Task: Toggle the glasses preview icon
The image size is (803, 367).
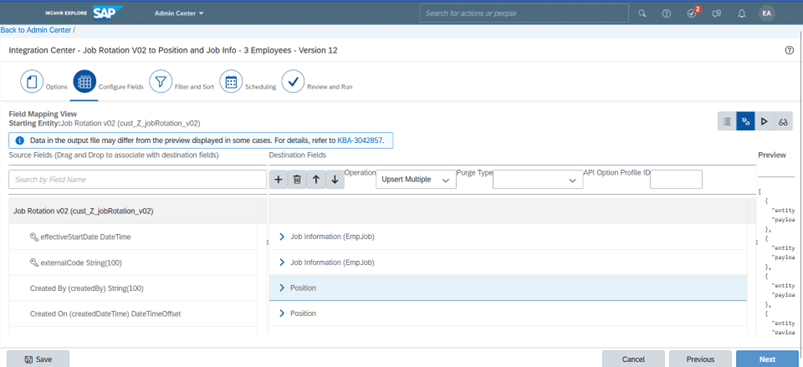Action: (783, 122)
